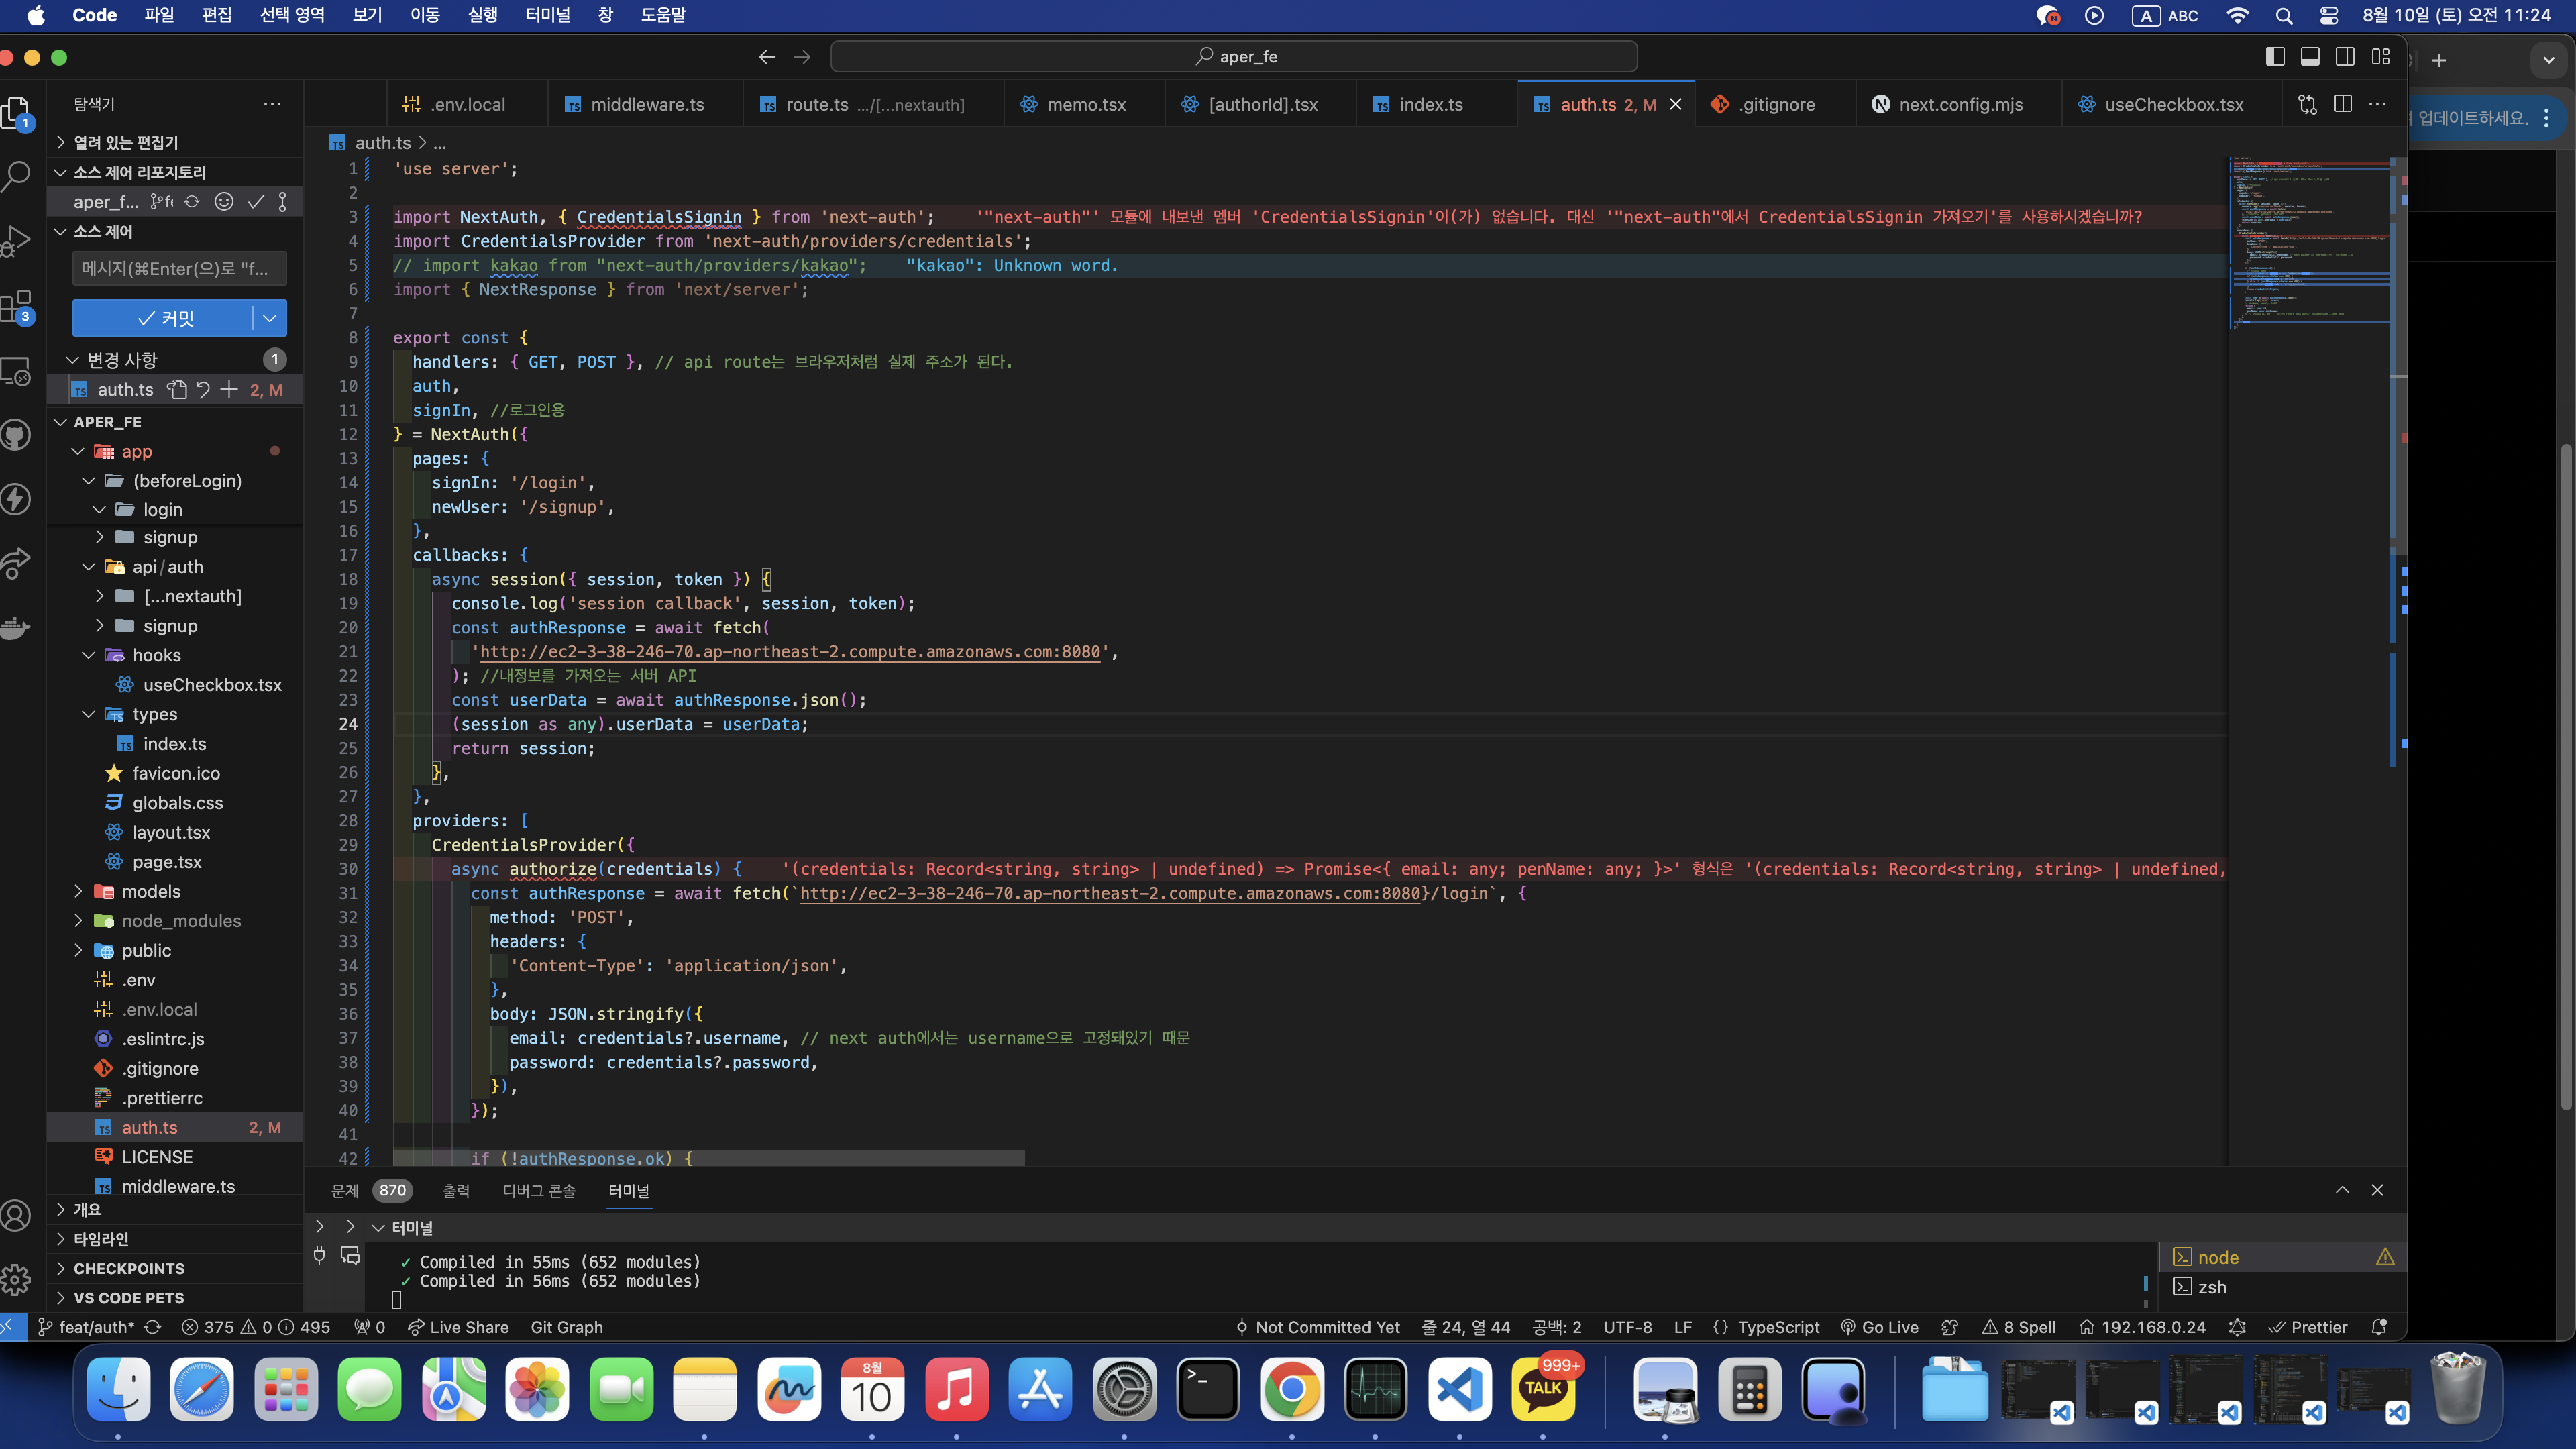2576x1449 pixels.
Task: Switch to the memo.tsx tab
Action: (x=1085, y=104)
